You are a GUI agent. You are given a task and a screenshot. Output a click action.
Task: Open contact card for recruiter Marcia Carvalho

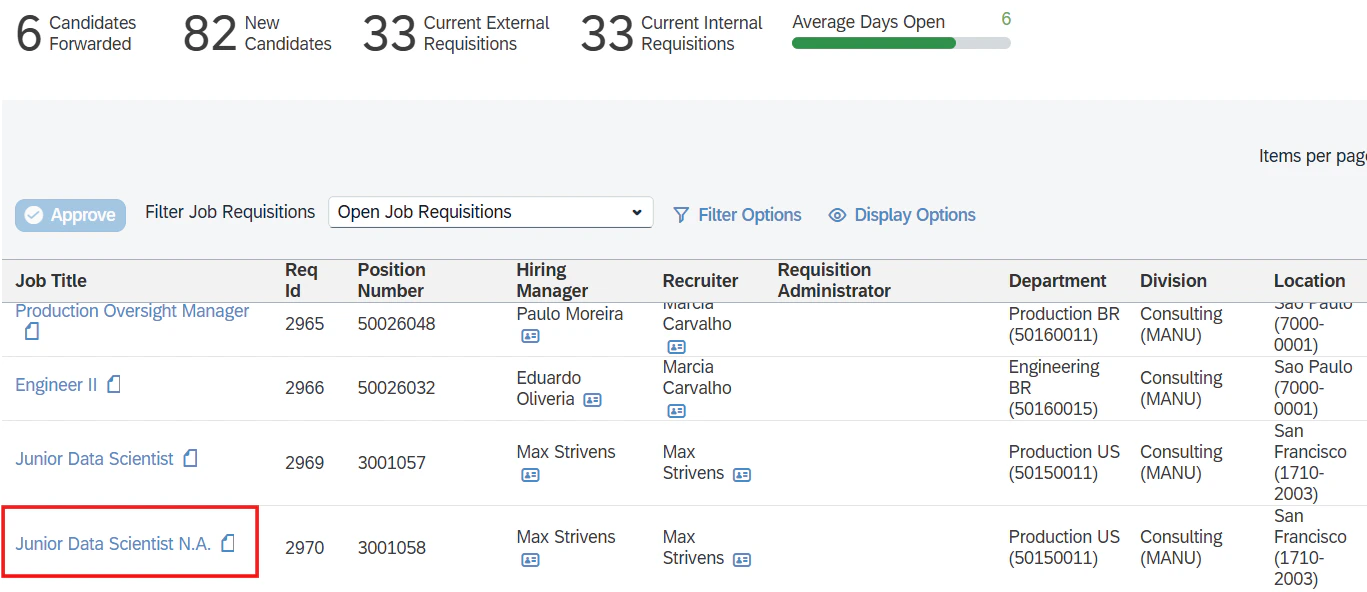pyautogui.click(x=677, y=345)
